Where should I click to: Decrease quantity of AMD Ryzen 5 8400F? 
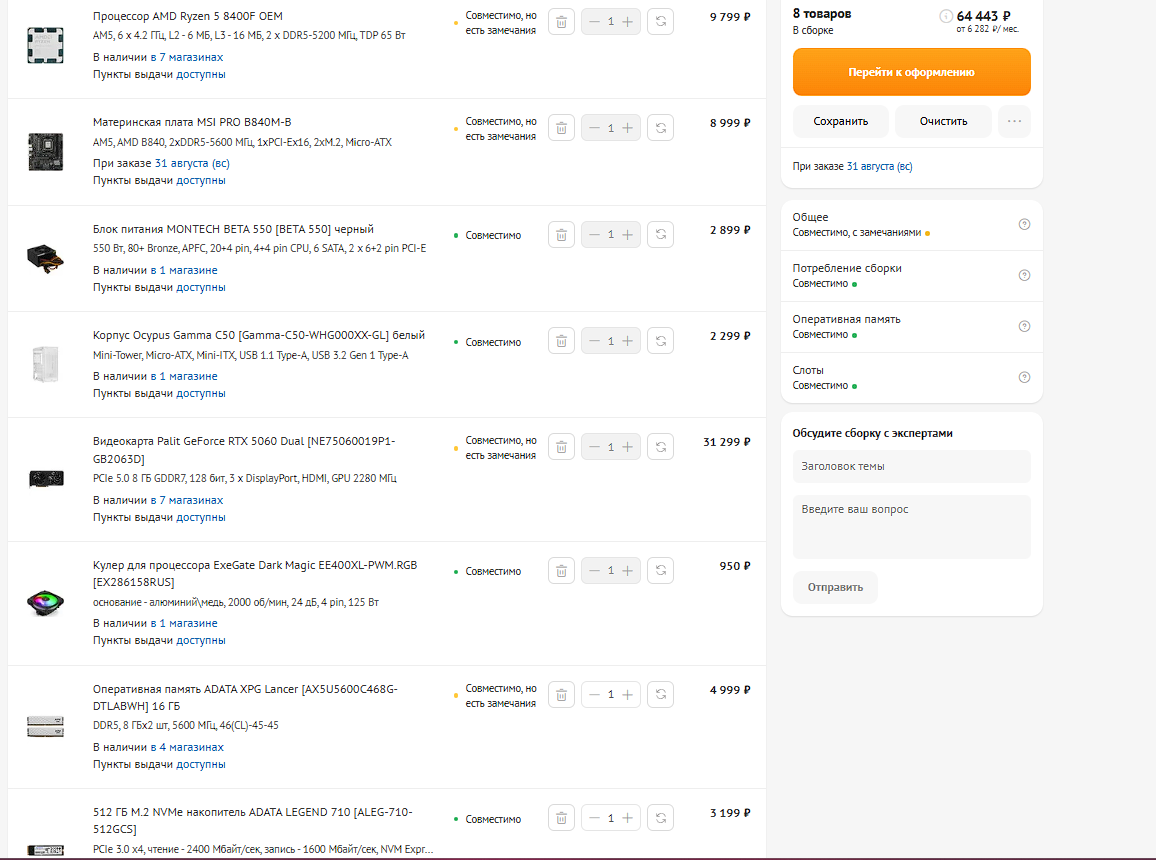pos(594,21)
